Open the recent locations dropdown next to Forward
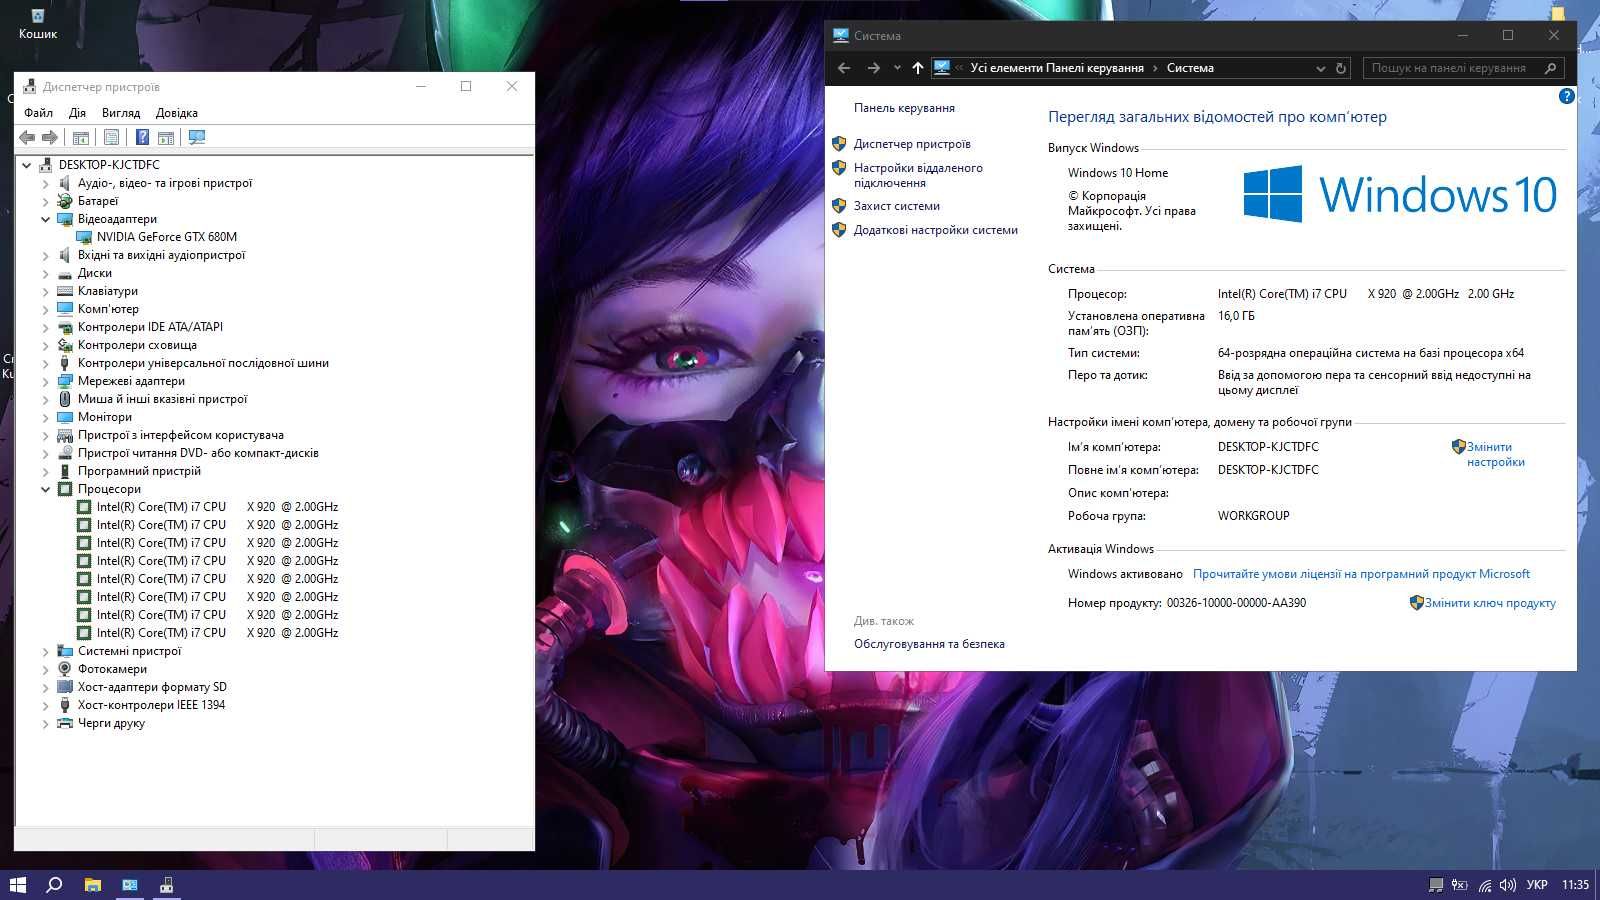The width and height of the screenshot is (1600, 900). (x=896, y=68)
